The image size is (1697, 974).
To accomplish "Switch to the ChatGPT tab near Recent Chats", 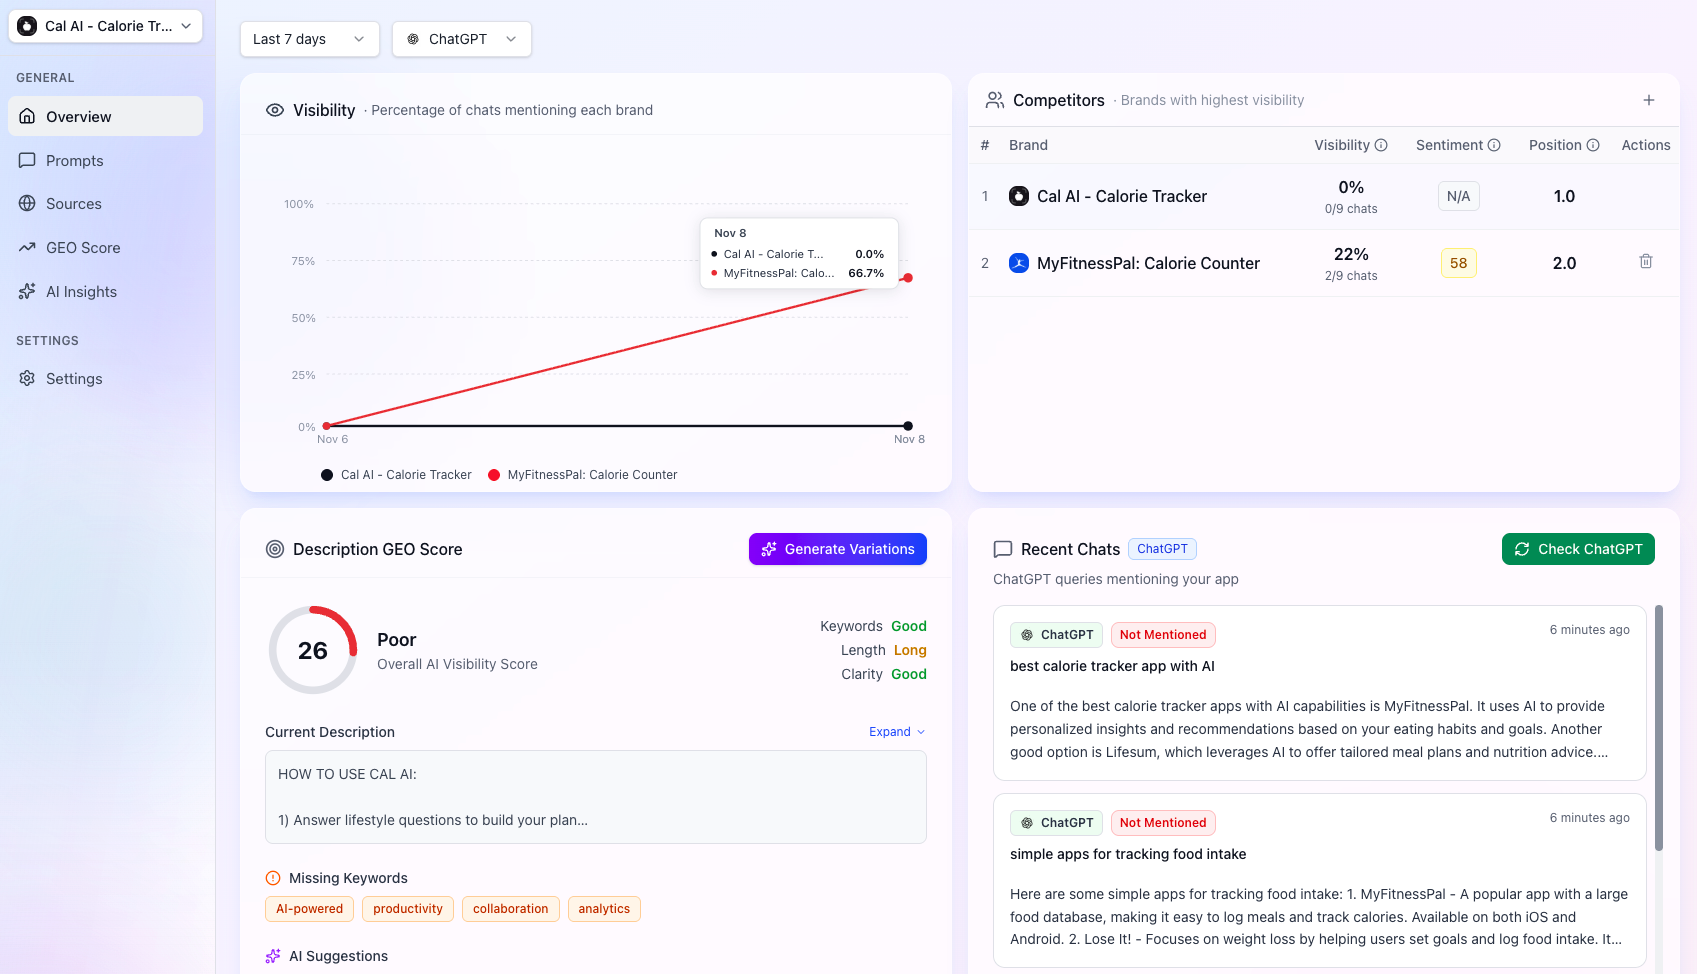I will click(x=1162, y=548).
